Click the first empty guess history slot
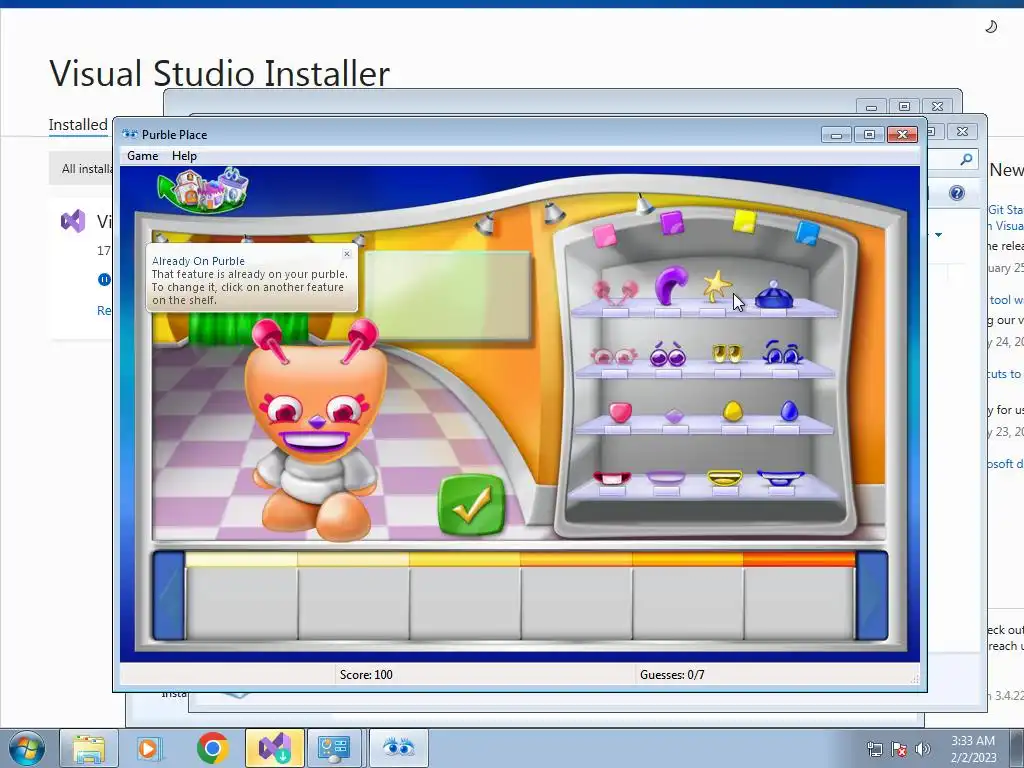Viewport: 1024px width, 768px height. 241,603
